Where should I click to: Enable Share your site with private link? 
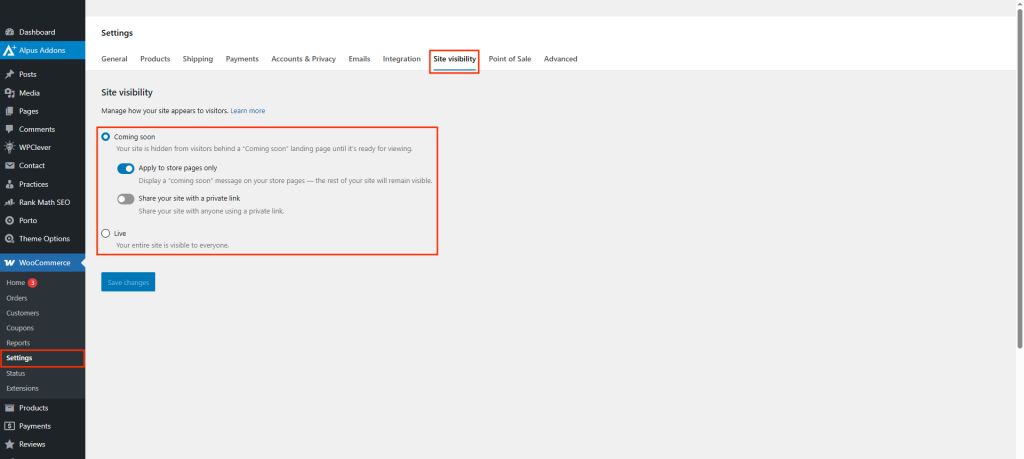pos(126,199)
